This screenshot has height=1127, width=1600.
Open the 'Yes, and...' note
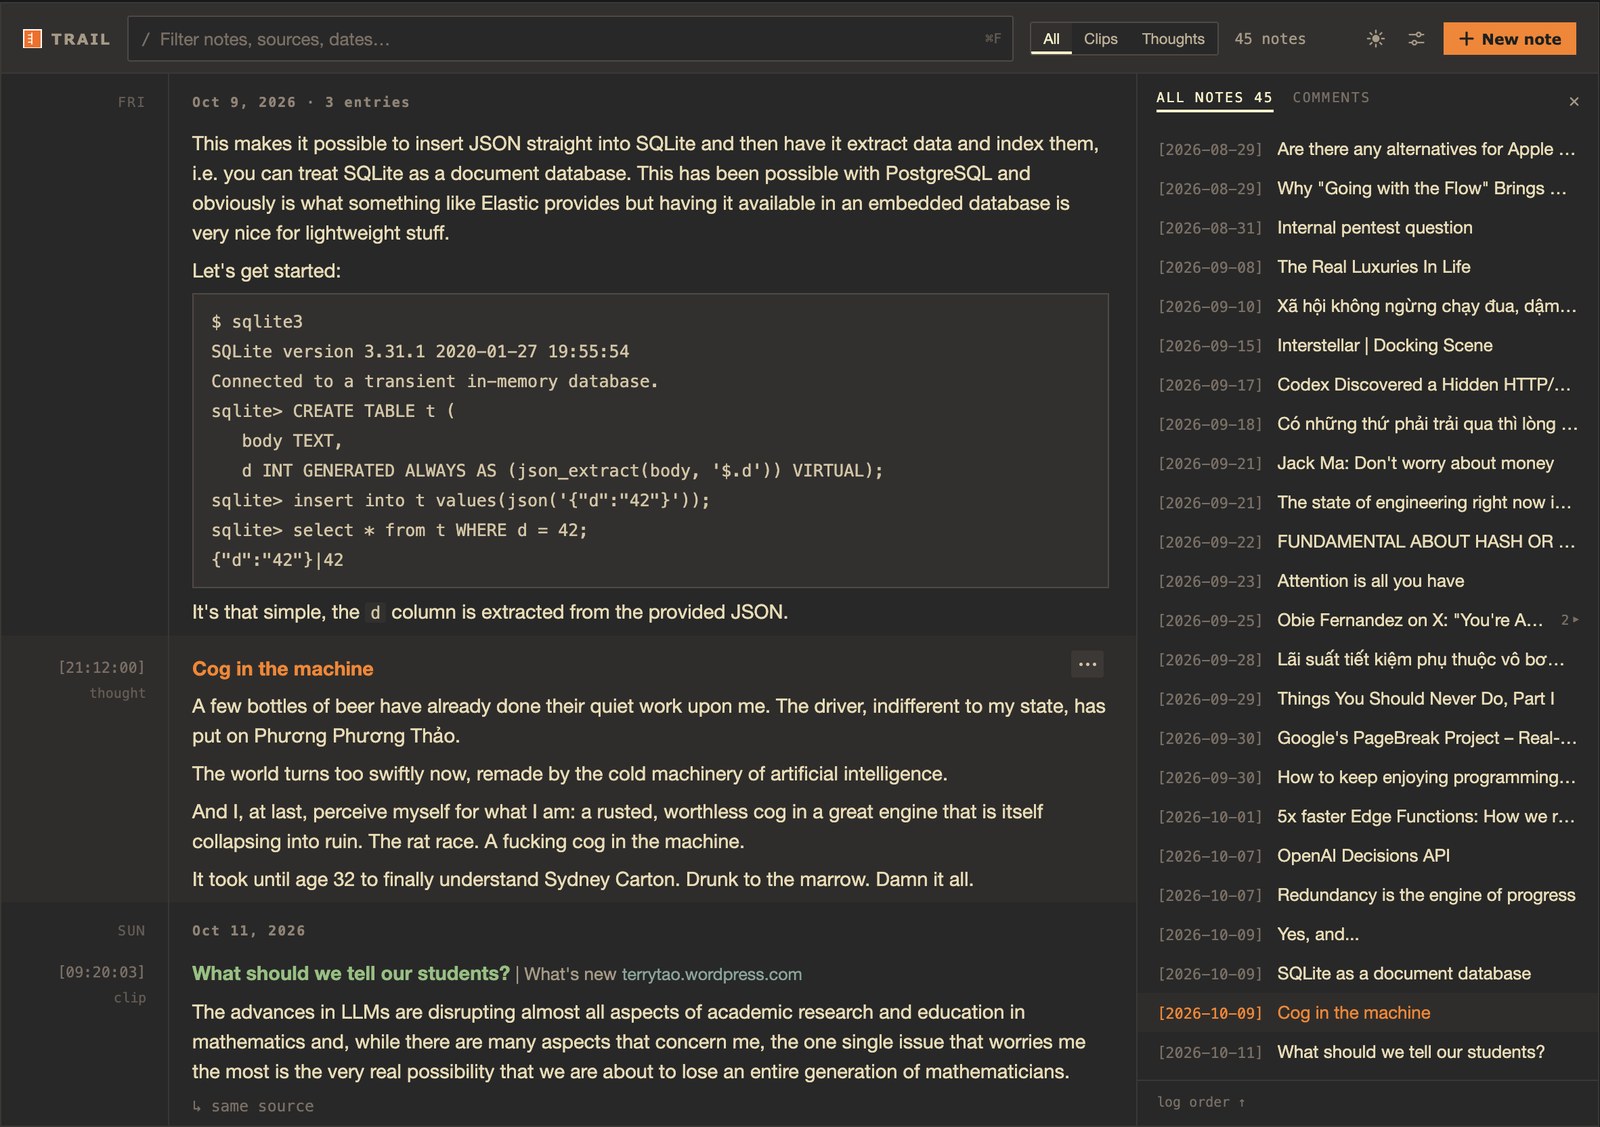click(x=1367, y=934)
